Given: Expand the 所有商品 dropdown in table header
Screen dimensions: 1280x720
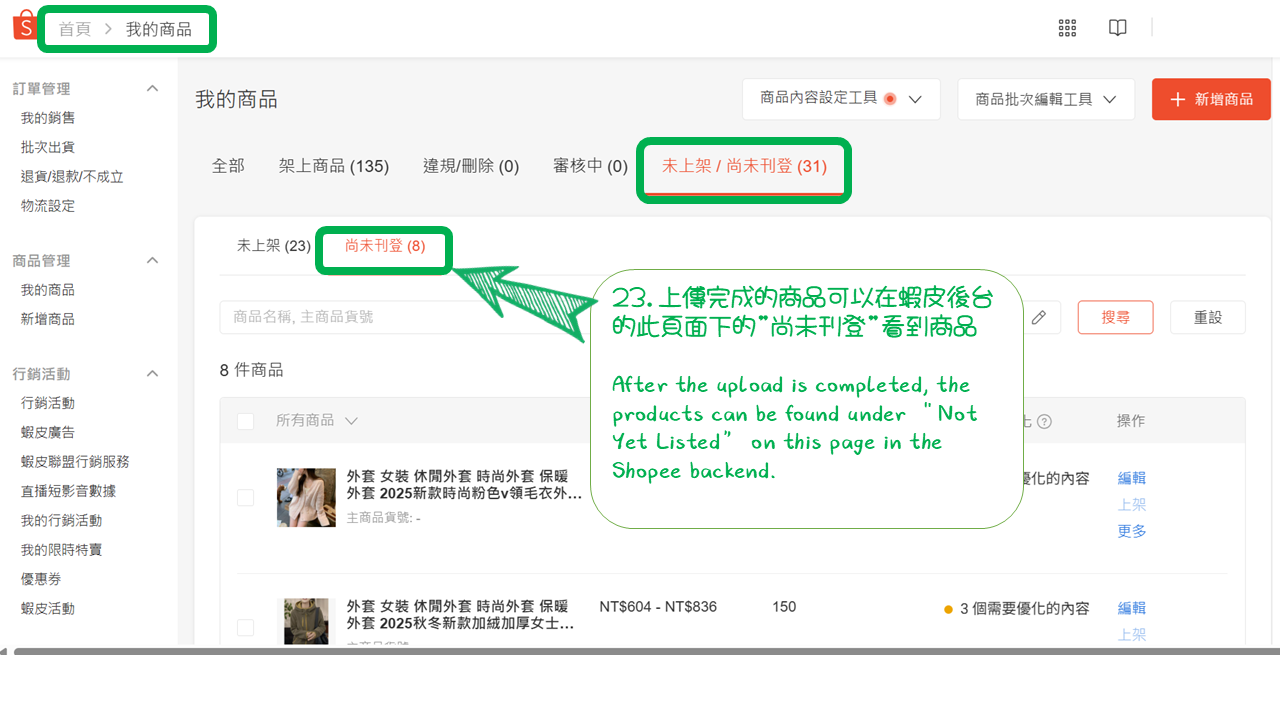Looking at the screenshot, I should 320,420.
